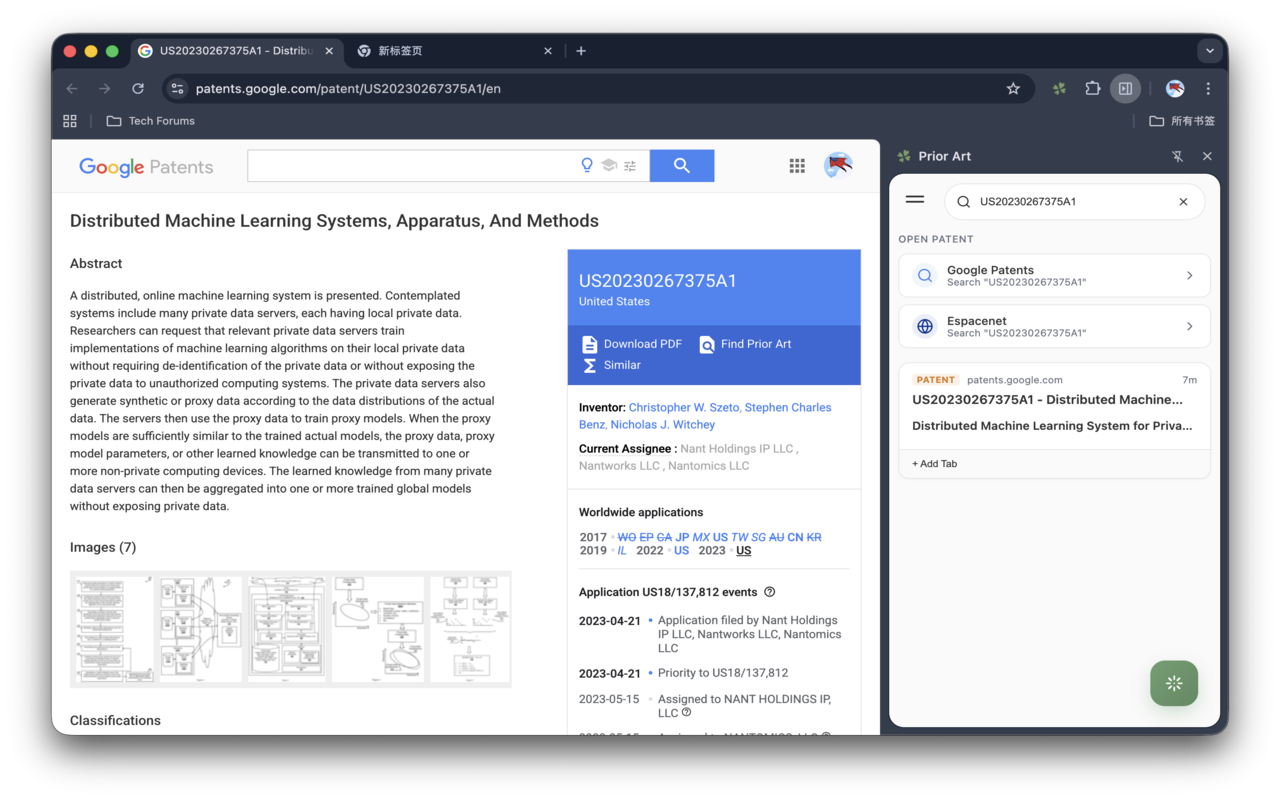View site information icon in address bar
This screenshot has height=800, width=1280.
[x=177, y=89]
